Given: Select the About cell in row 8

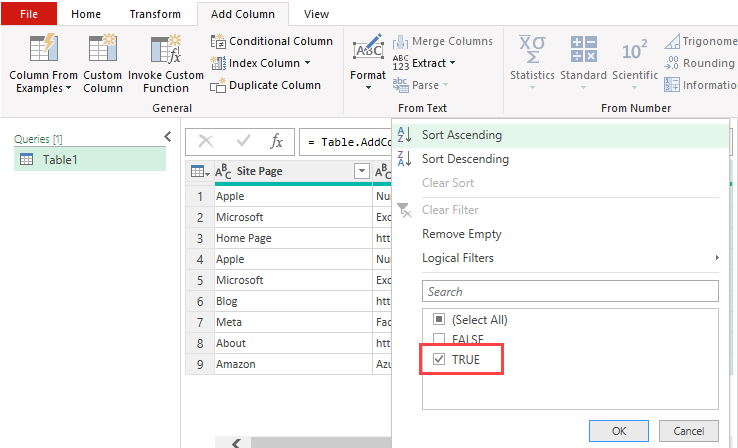Looking at the screenshot, I should pos(293,343).
